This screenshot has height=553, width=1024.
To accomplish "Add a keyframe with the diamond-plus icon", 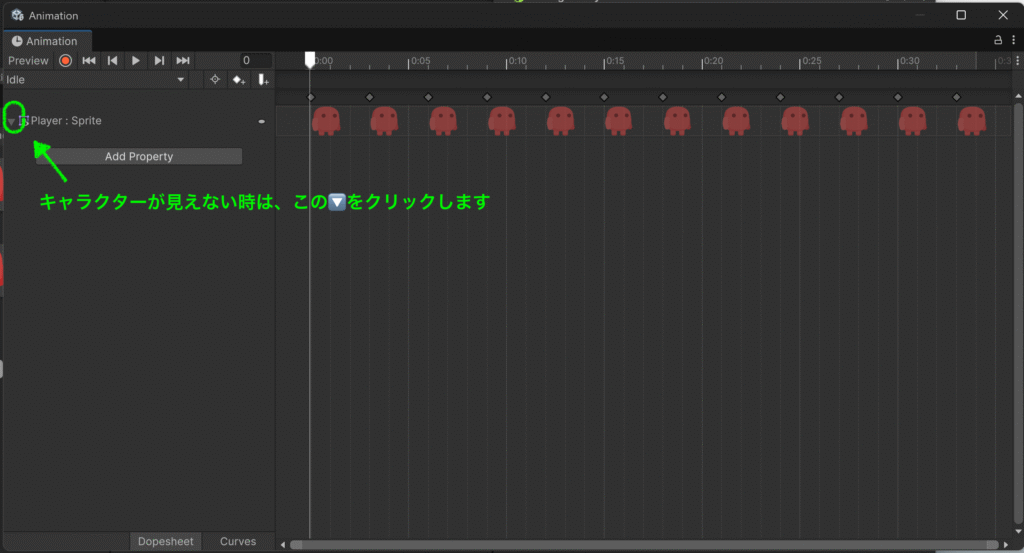I will (238, 80).
